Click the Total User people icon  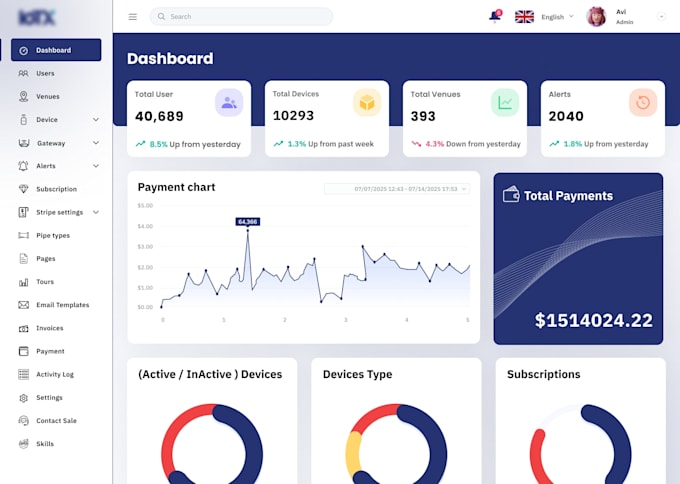229,103
